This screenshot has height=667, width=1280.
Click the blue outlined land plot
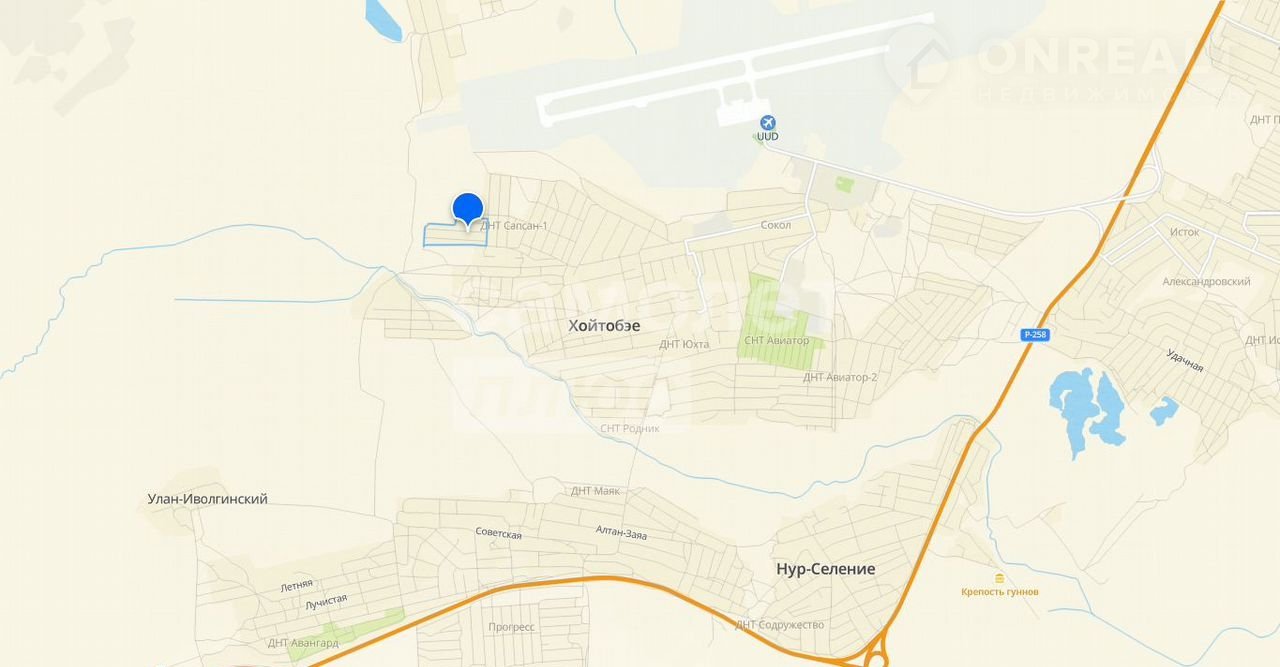(x=455, y=235)
